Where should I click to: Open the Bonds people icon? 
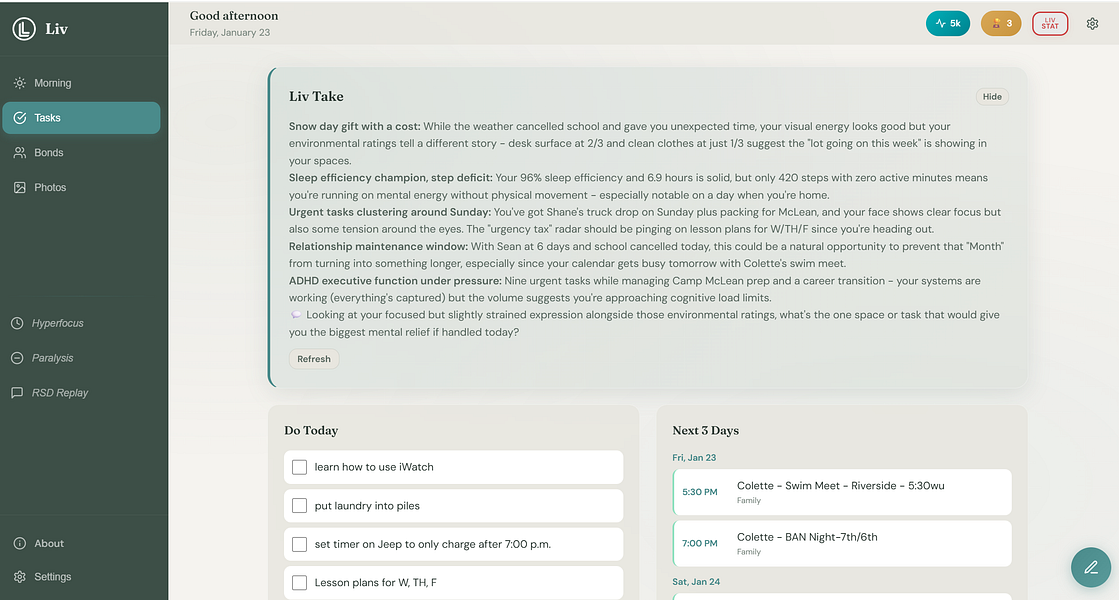(19, 153)
